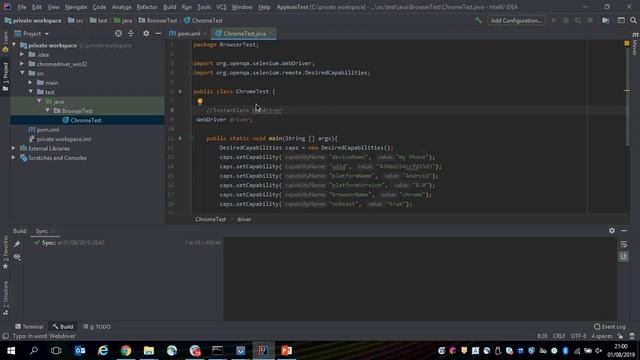Click the yellow intention light bulb
This screenshot has height=360, width=640.
click(x=200, y=101)
